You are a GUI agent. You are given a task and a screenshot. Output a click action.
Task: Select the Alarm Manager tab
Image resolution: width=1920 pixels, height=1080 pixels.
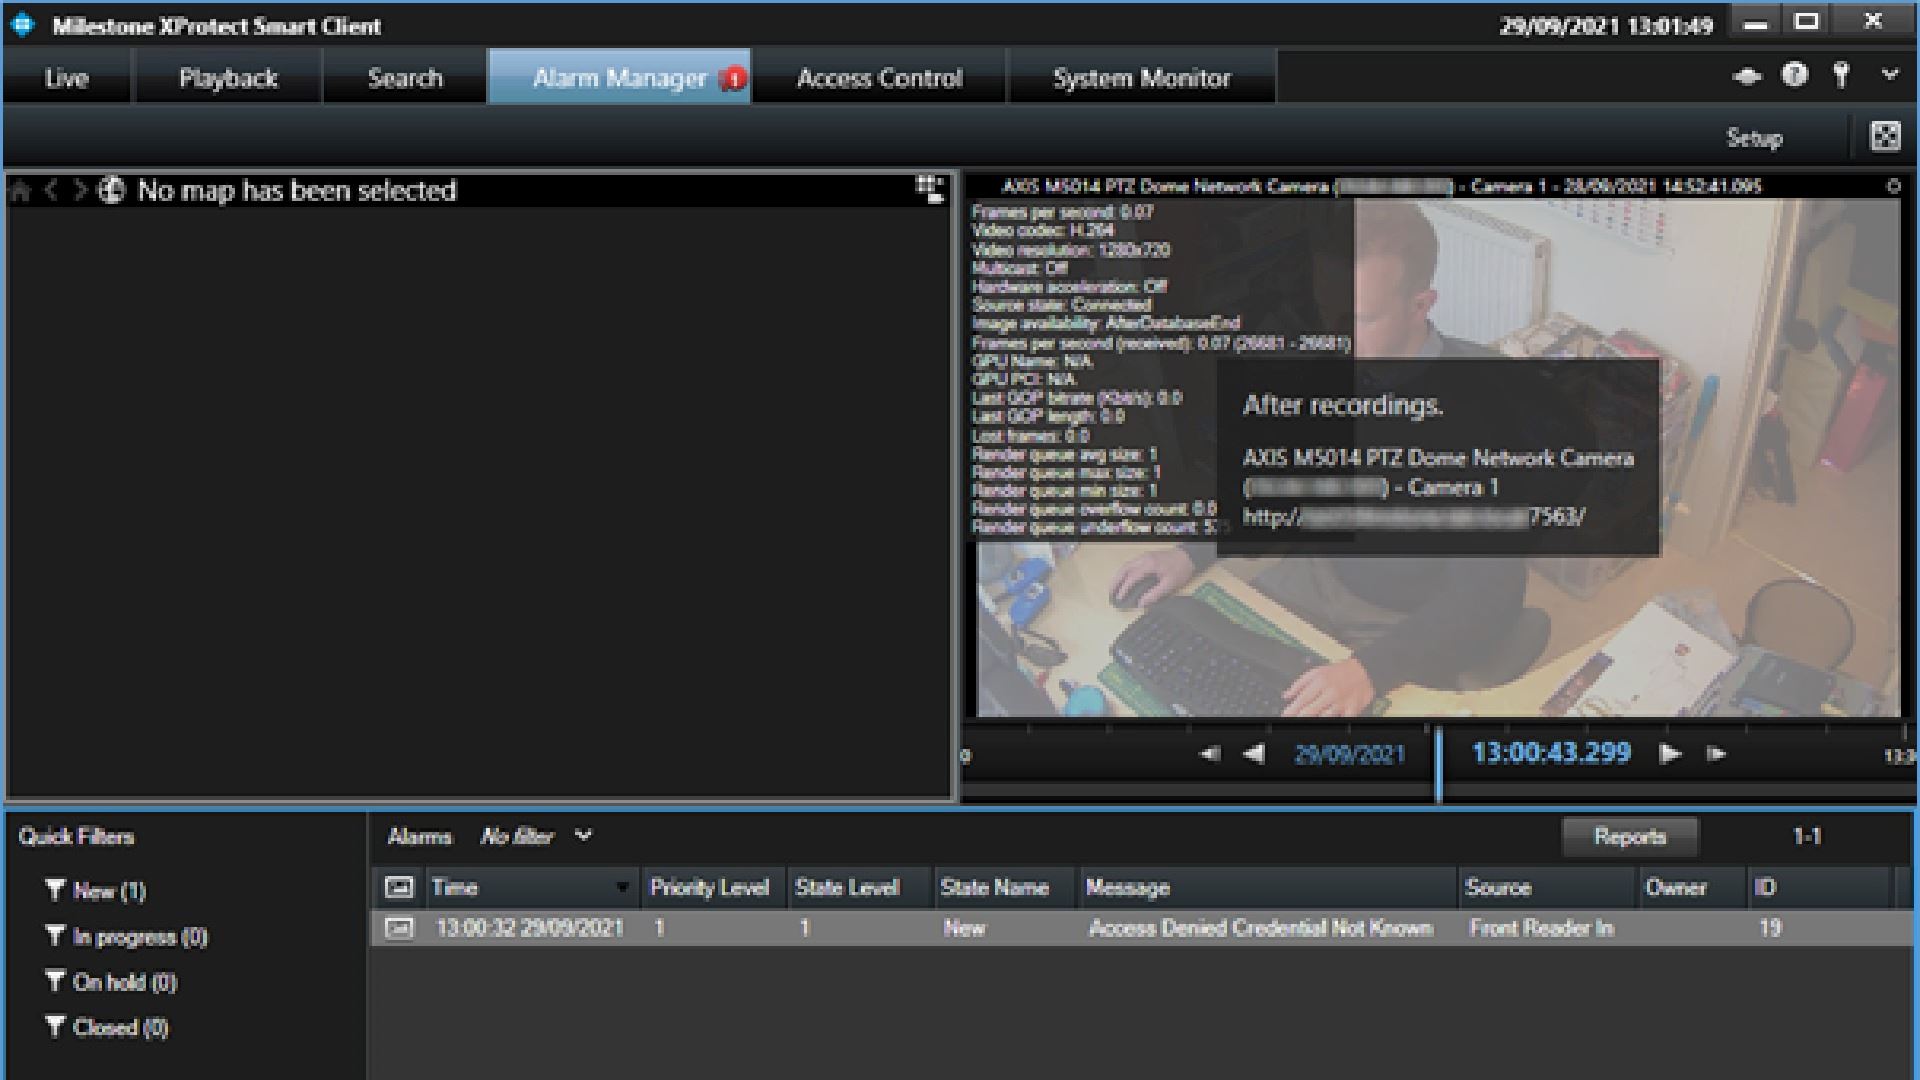point(619,78)
